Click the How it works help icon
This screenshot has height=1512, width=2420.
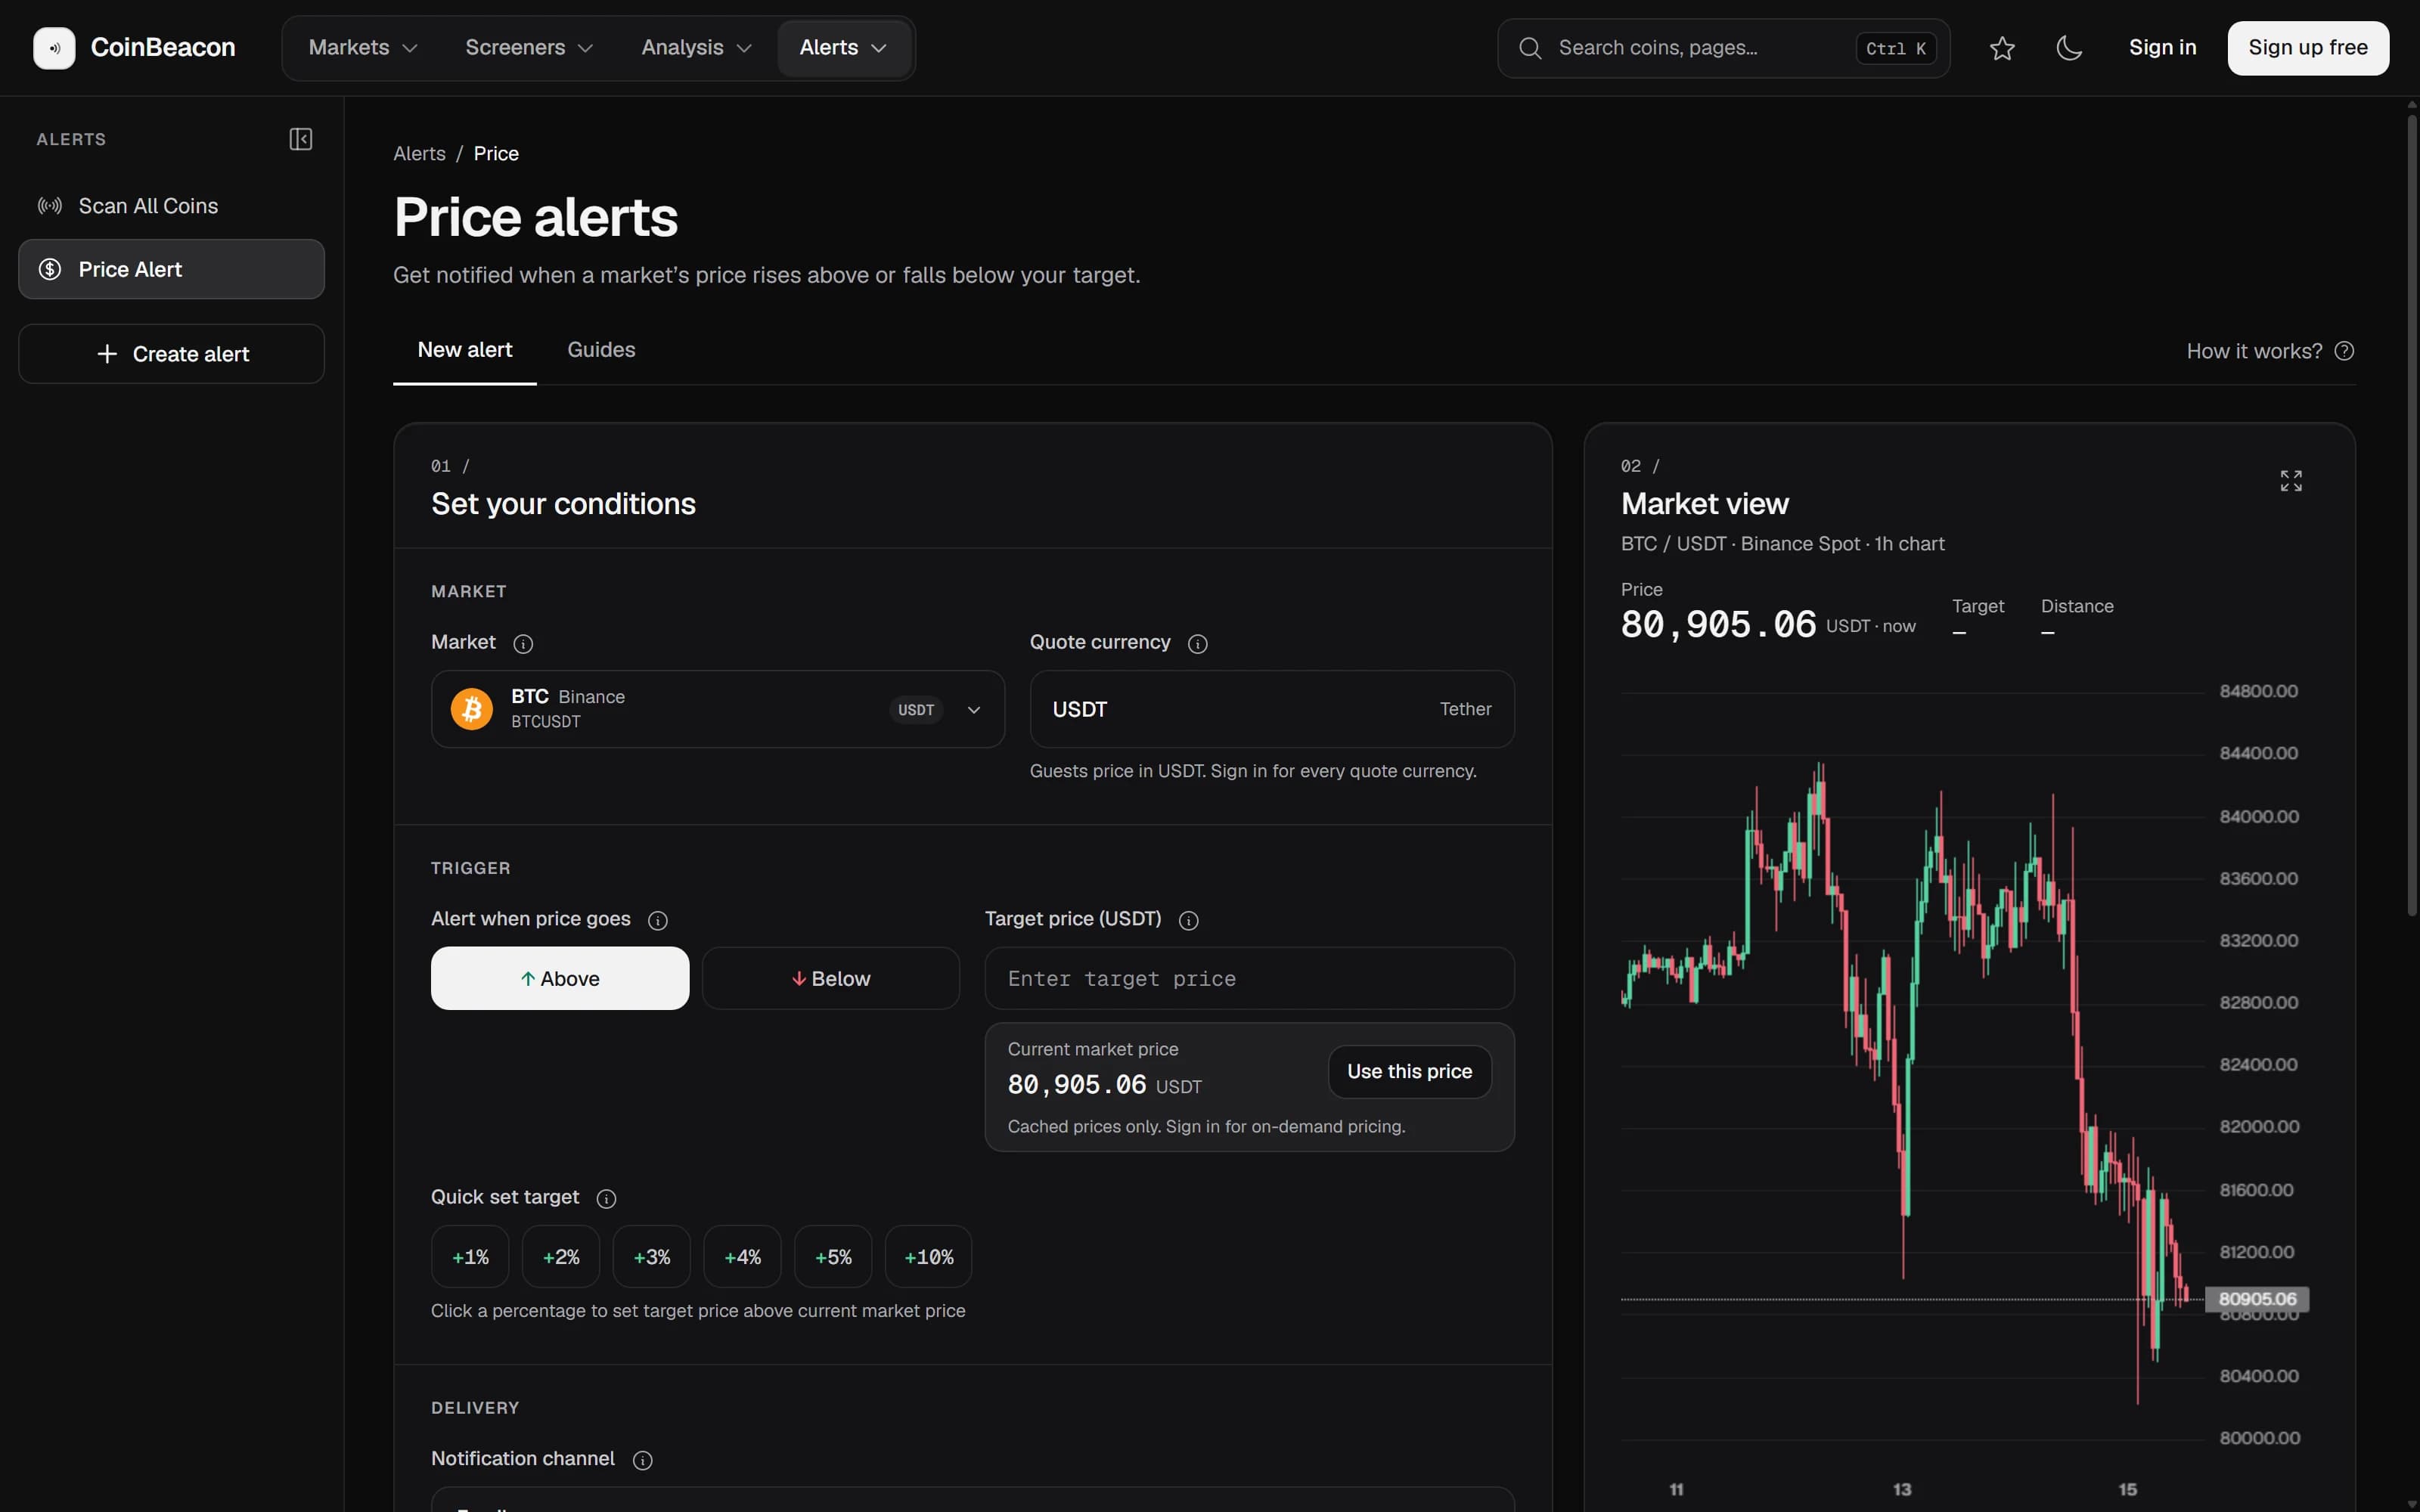[2344, 351]
